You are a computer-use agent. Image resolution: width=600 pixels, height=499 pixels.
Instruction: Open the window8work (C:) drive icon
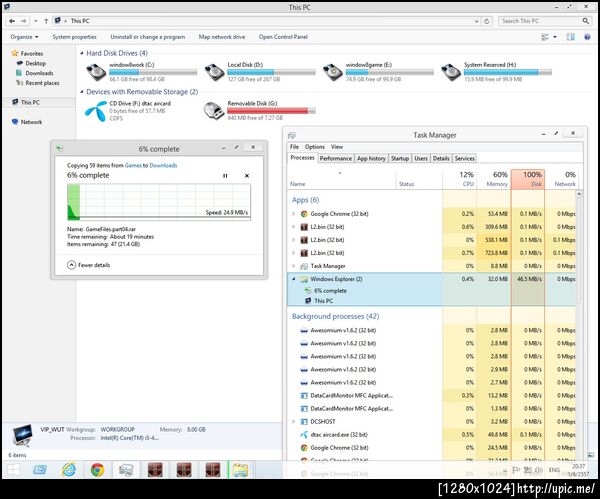[96, 72]
